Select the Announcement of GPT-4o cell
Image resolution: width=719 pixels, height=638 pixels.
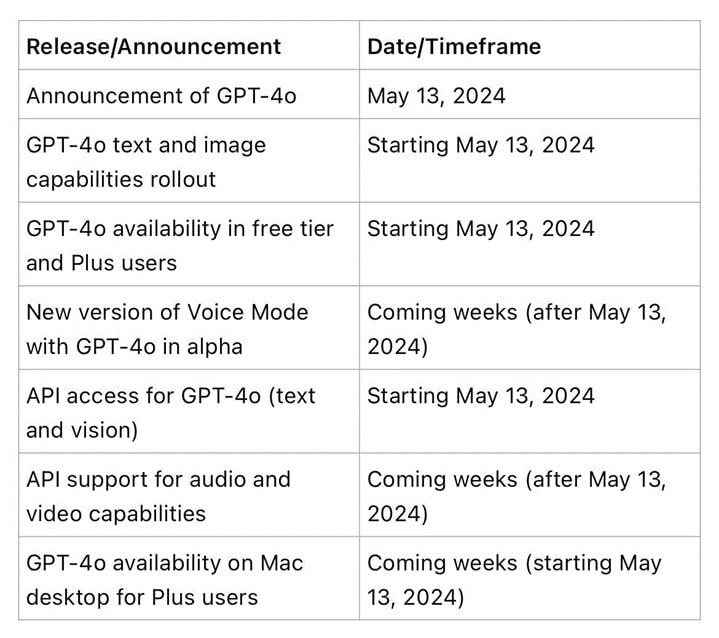pyautogui.click(x=188, y=94)
